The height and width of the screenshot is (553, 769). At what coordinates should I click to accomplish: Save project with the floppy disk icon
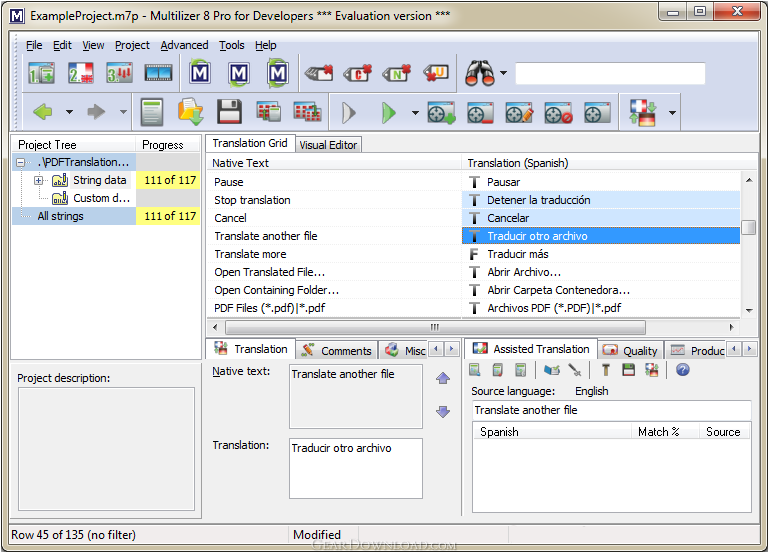pos(229,112)
